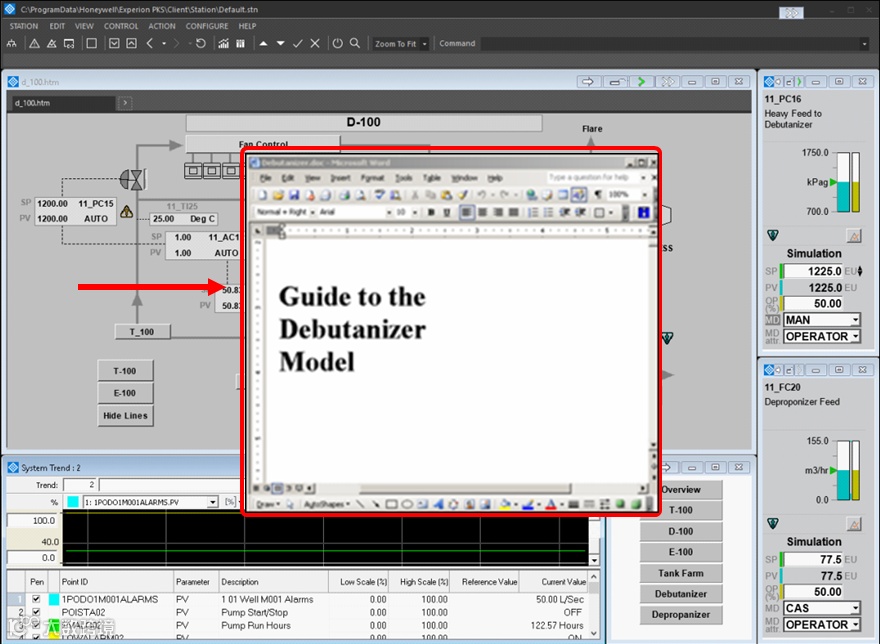Open the ACTION menu
Screen dimensions: 880x644
[162, 26]
